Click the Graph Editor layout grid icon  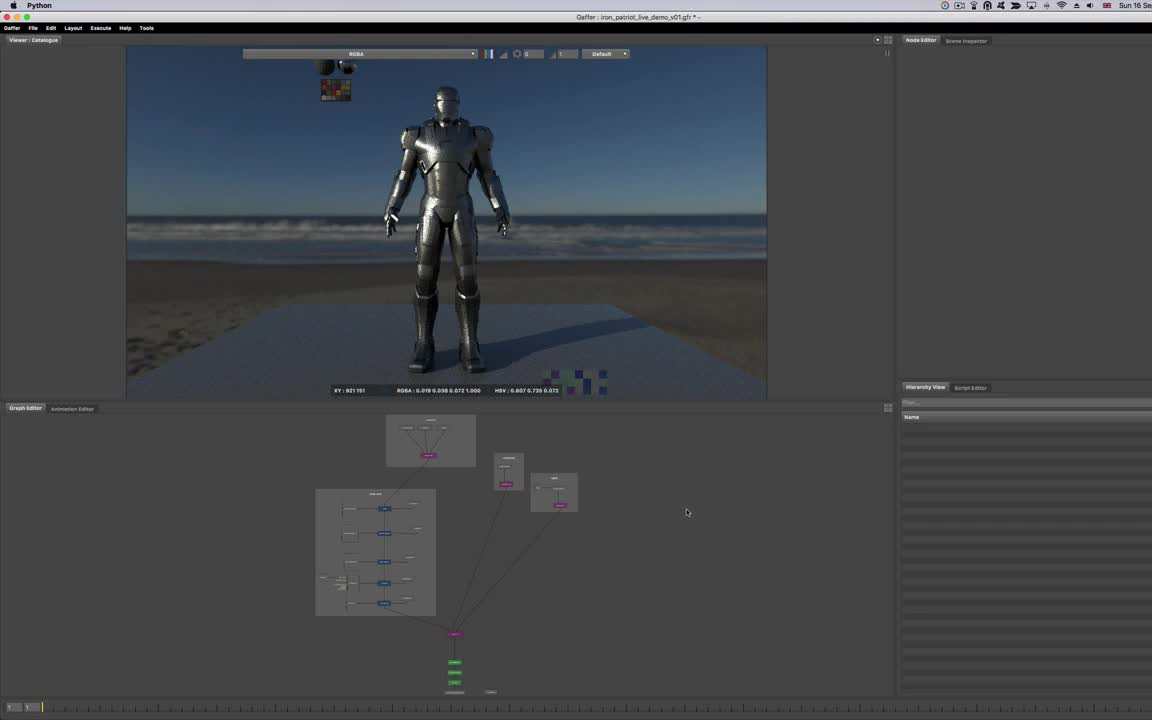pyautogui.click(x=888, y=408)
